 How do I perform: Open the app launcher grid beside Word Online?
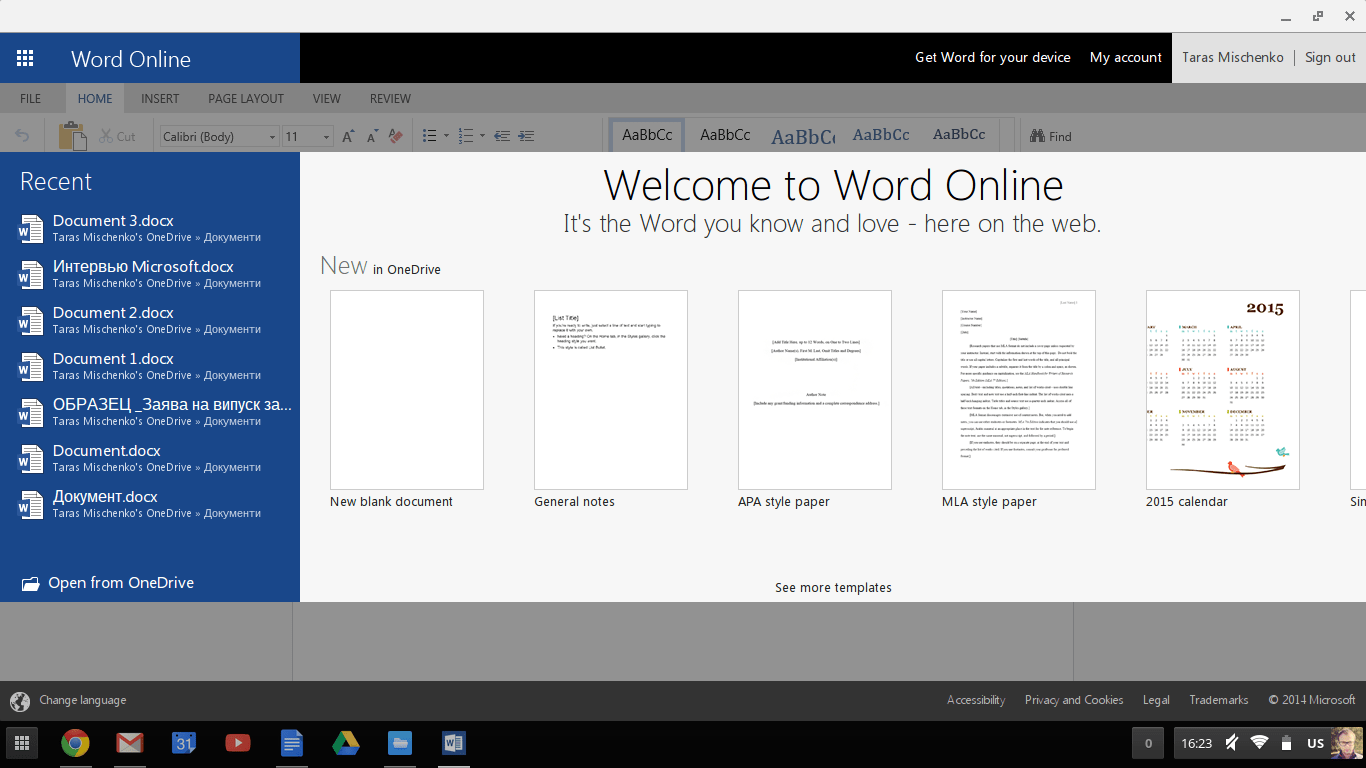click(x=25, y=59)
